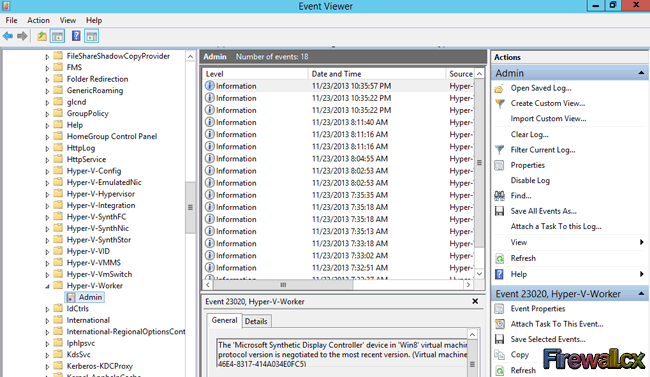This screenshot has height=377, width=650.
Task: Toggle the Show/Hide Action Pane icon
Action: point(92,36)
